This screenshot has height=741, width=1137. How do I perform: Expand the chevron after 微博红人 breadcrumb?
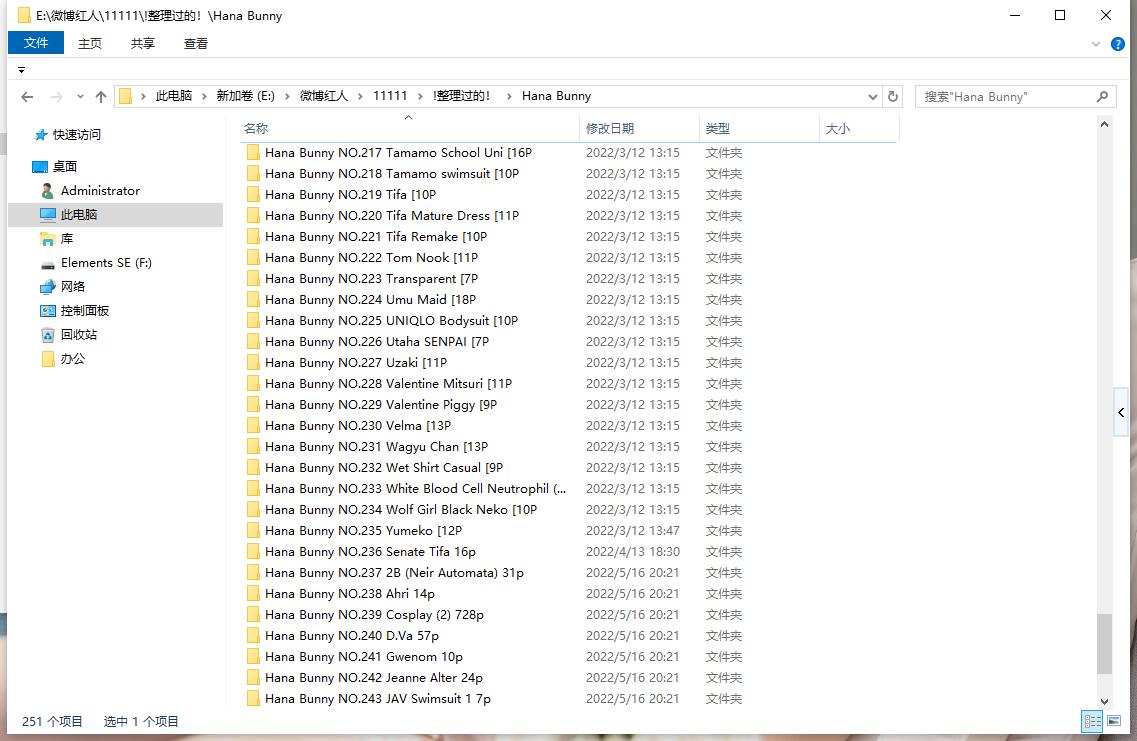(360, 96)
